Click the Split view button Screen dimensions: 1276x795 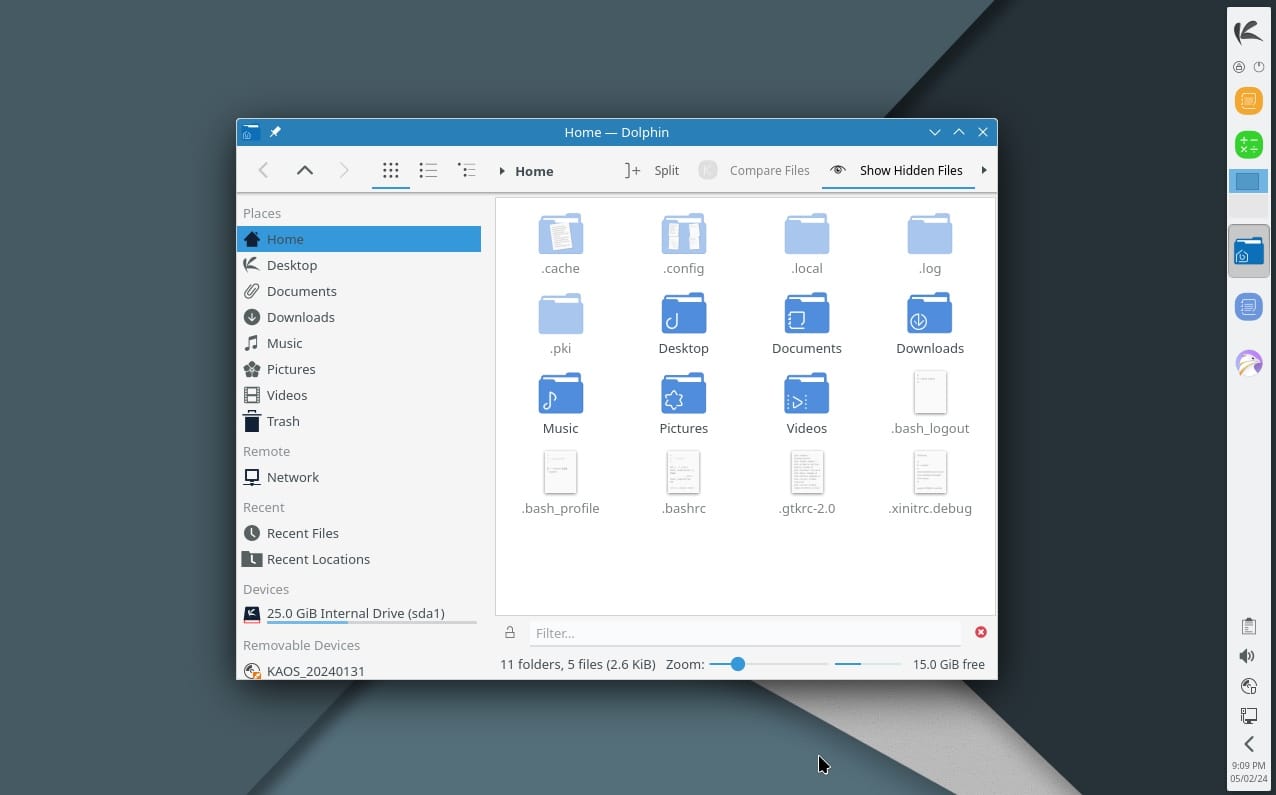point(652,171)
